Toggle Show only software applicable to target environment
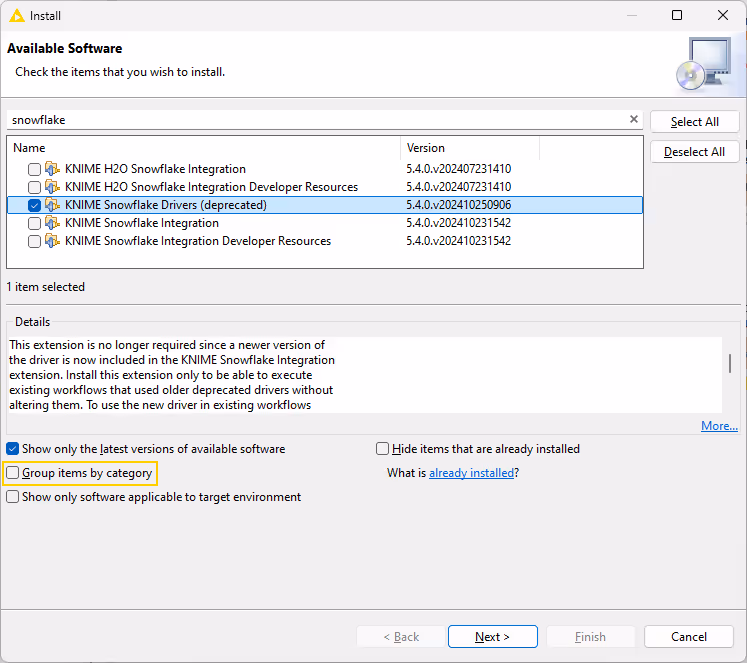 click(13, 497)
